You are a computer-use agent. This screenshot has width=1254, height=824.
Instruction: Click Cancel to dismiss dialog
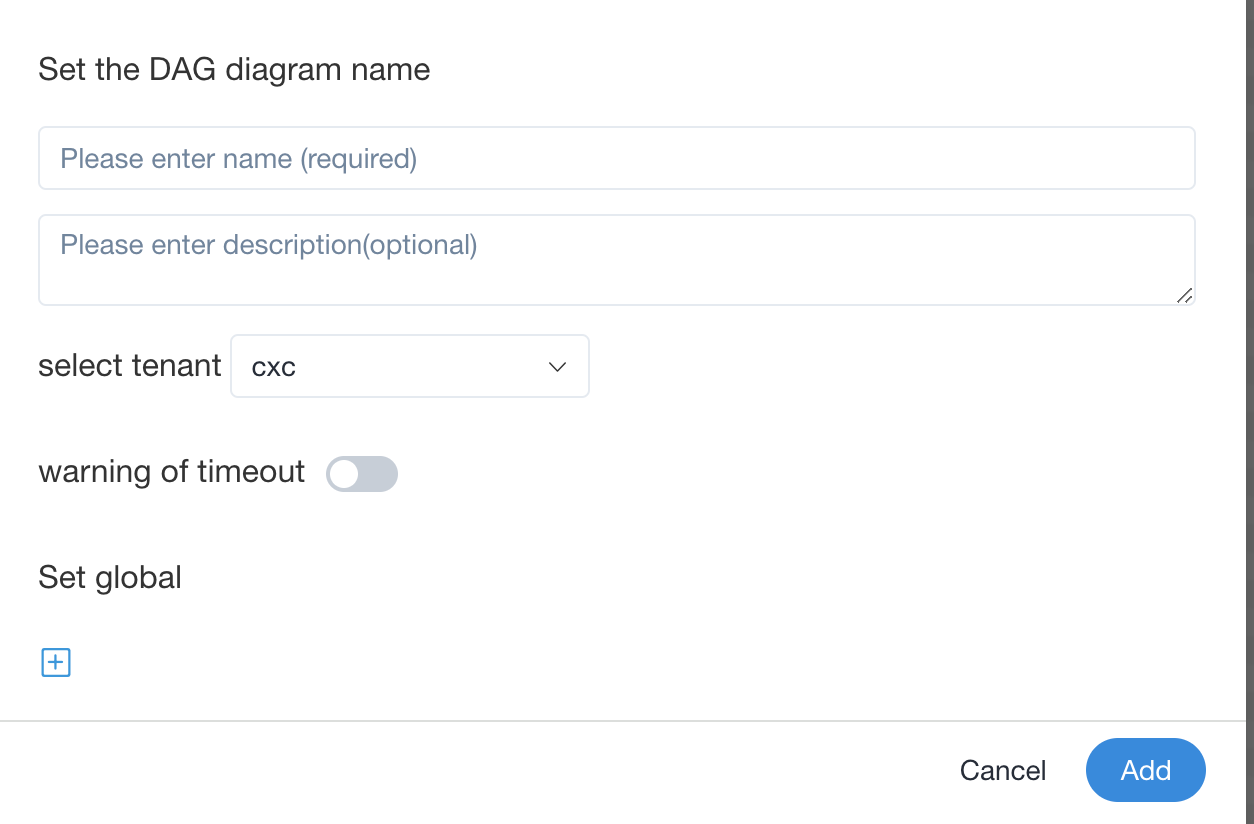[1002, 770]
